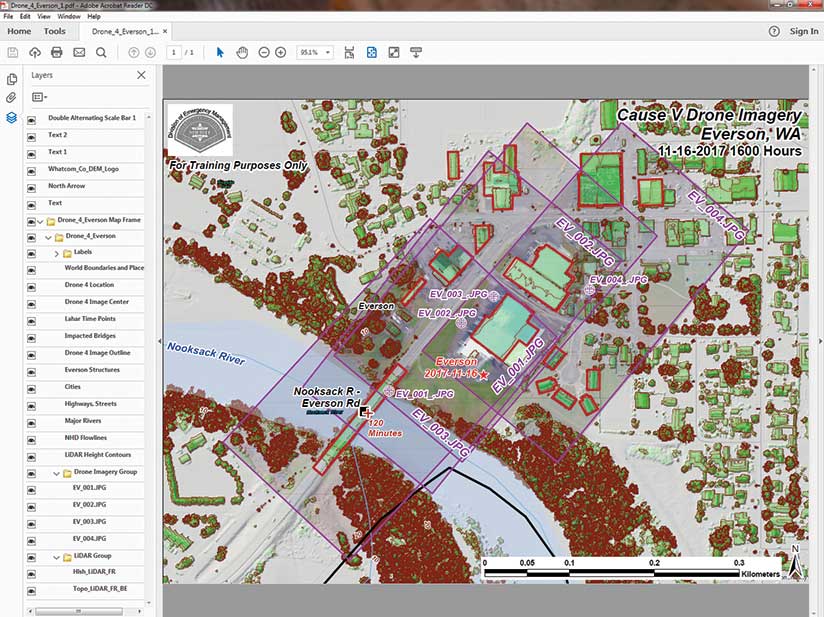This screenshot has height=617, width=824.
Task: Select the Hand pan tool
Action: click(x=242, y=53)
